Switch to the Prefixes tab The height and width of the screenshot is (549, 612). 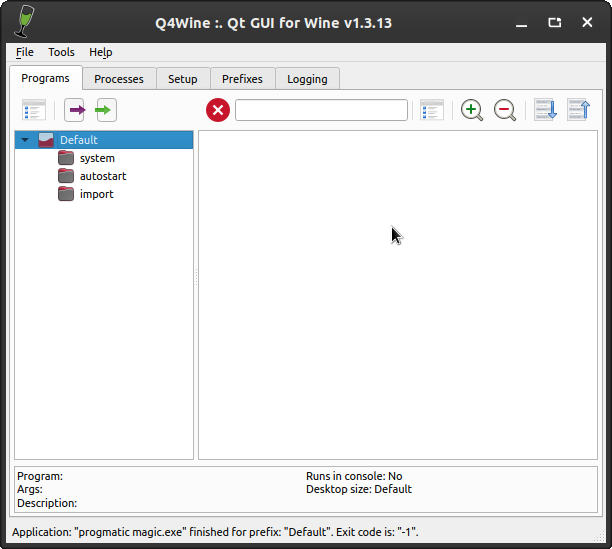[242, 79]
